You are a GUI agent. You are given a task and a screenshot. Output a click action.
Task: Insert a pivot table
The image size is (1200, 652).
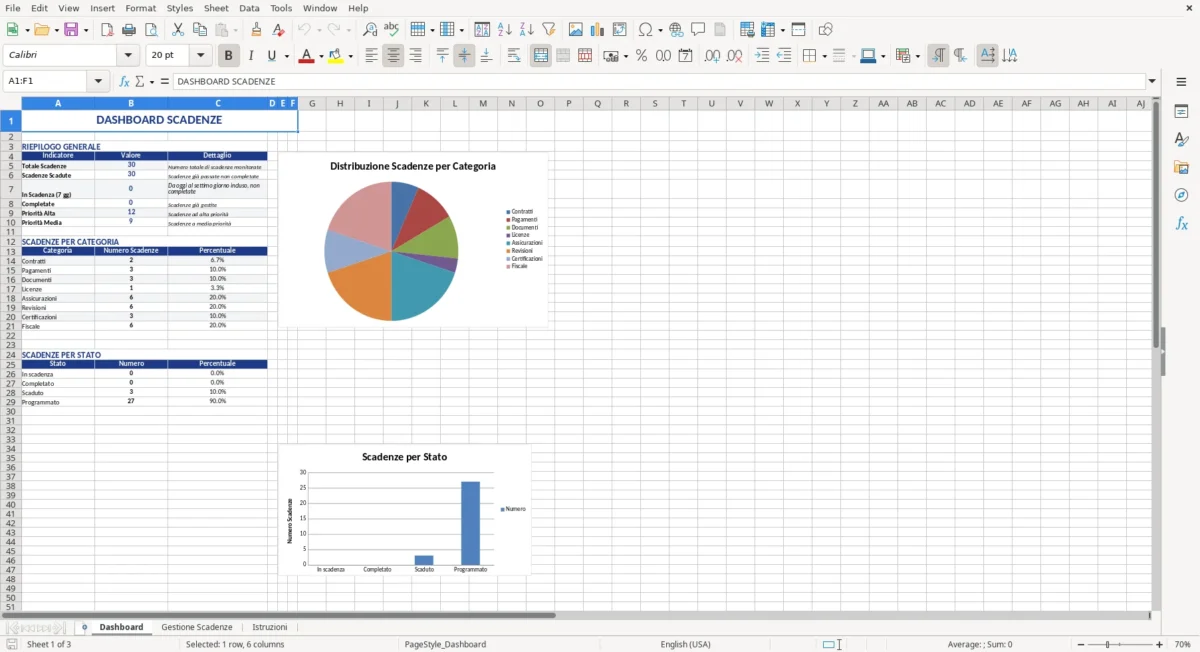click(x=620, y=30)
